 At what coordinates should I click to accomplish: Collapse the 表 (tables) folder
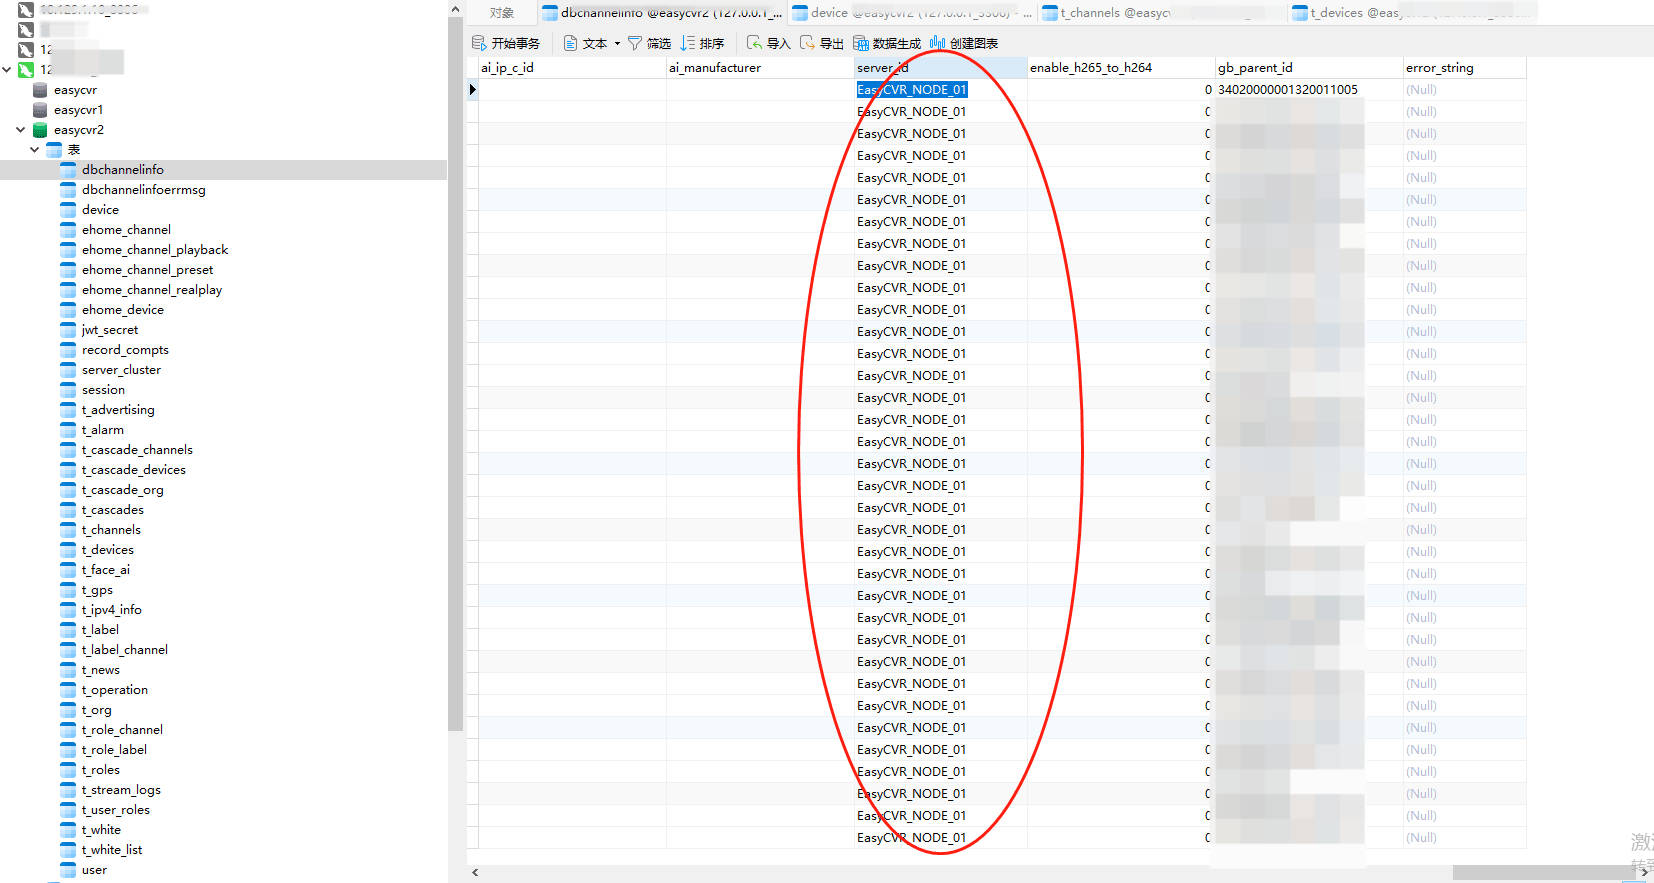click(34, 150)
